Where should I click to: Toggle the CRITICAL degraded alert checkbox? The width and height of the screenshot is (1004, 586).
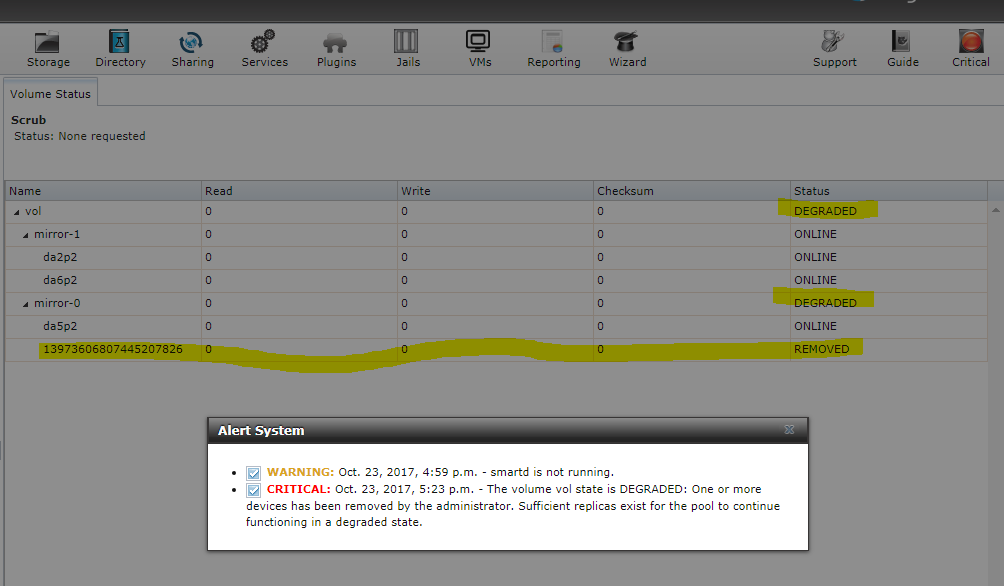pyautogui.click(x=254, y=491)
